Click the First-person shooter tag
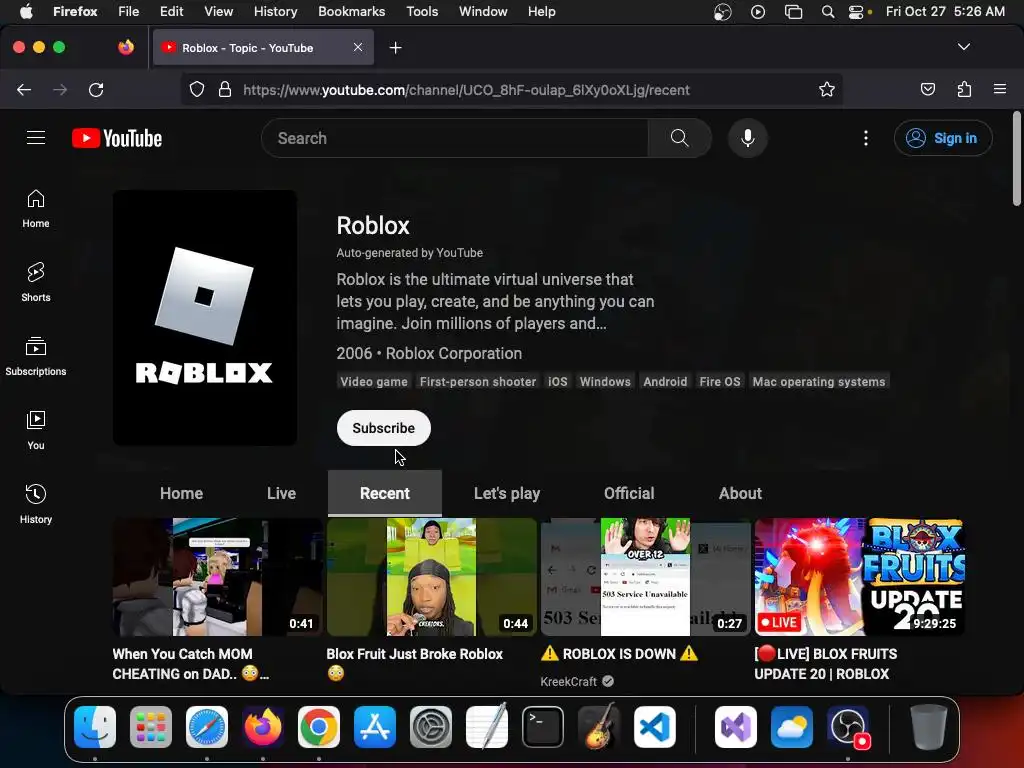Image resolution: width=1024 pixels, height=768 pixels. pyautogui.click(x=477, y=381)
